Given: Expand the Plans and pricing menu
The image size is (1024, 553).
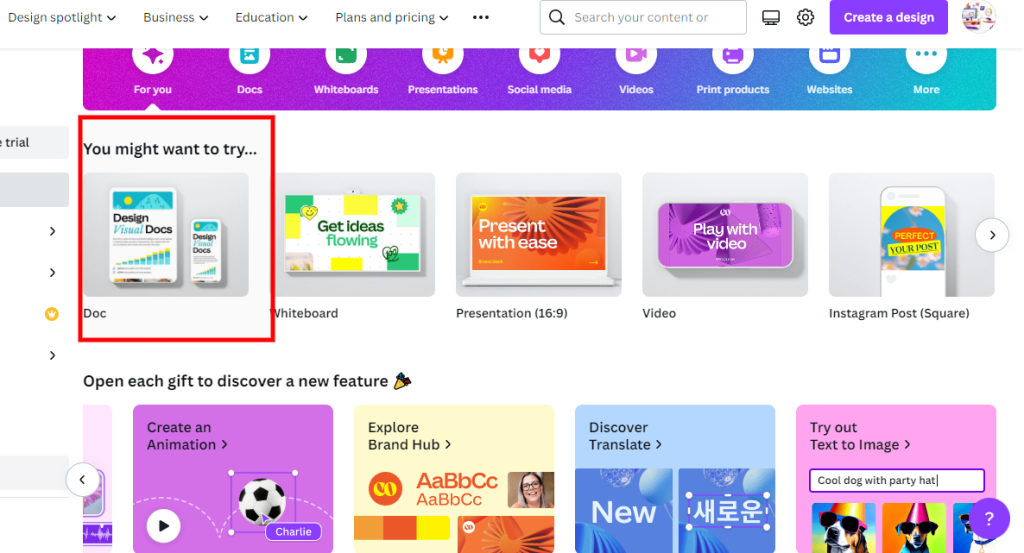Looking at the screenshot, I should pyautogui.click(x=392, y=18).
